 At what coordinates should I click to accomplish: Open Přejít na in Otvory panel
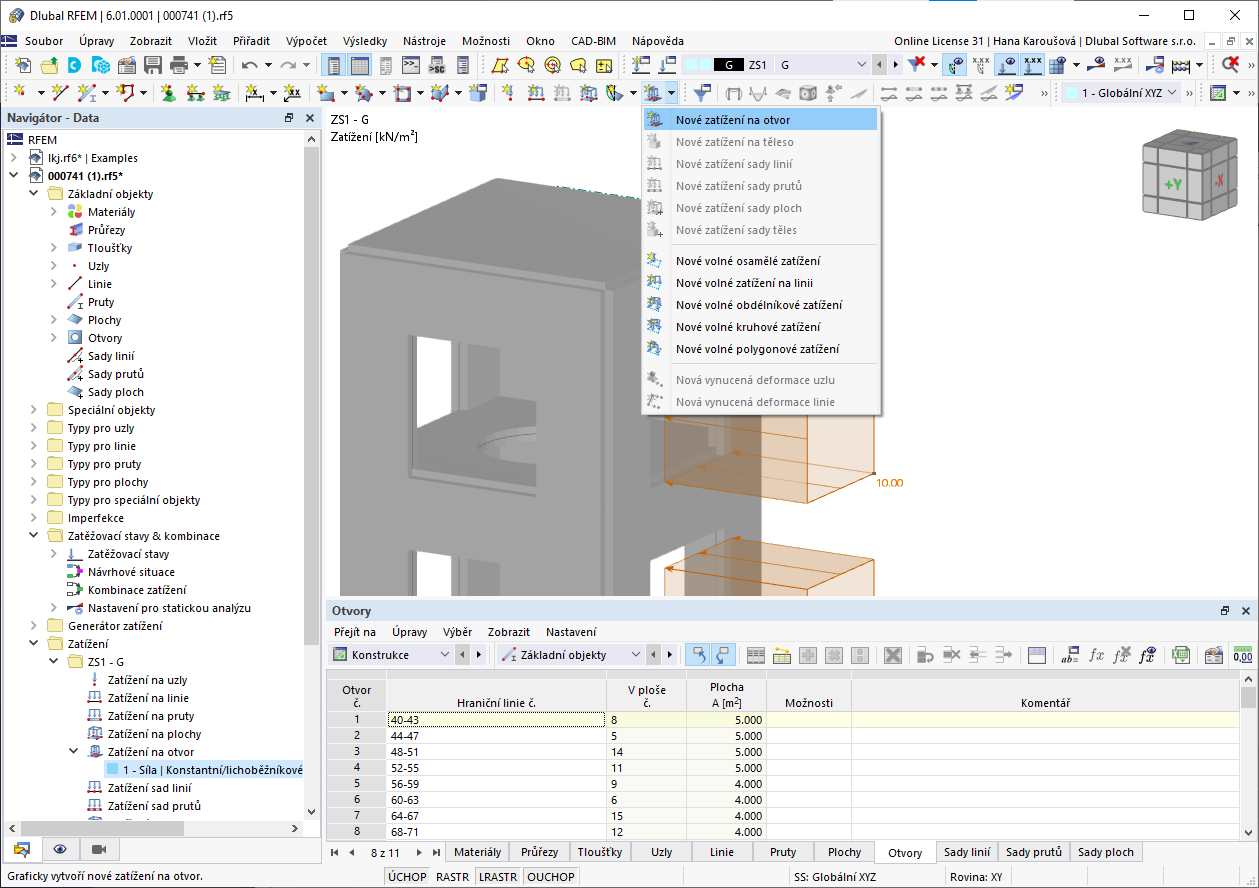pyautogui.click(x=355, y=632)
